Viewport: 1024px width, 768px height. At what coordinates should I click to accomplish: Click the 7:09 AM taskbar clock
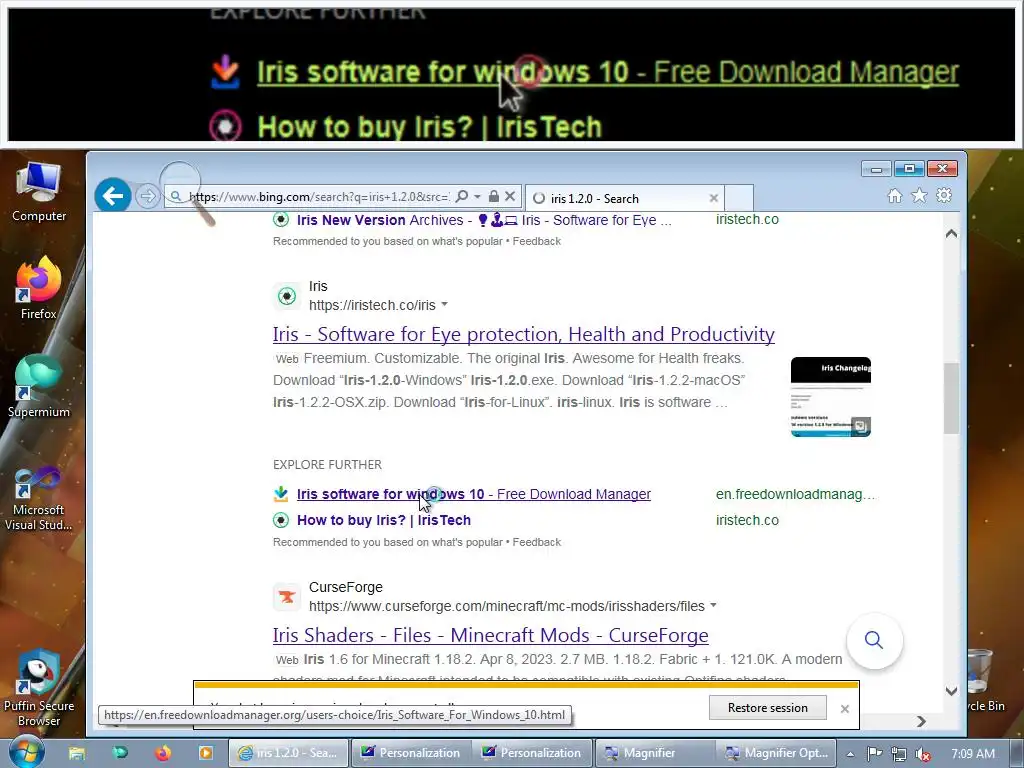coord(972,754)
